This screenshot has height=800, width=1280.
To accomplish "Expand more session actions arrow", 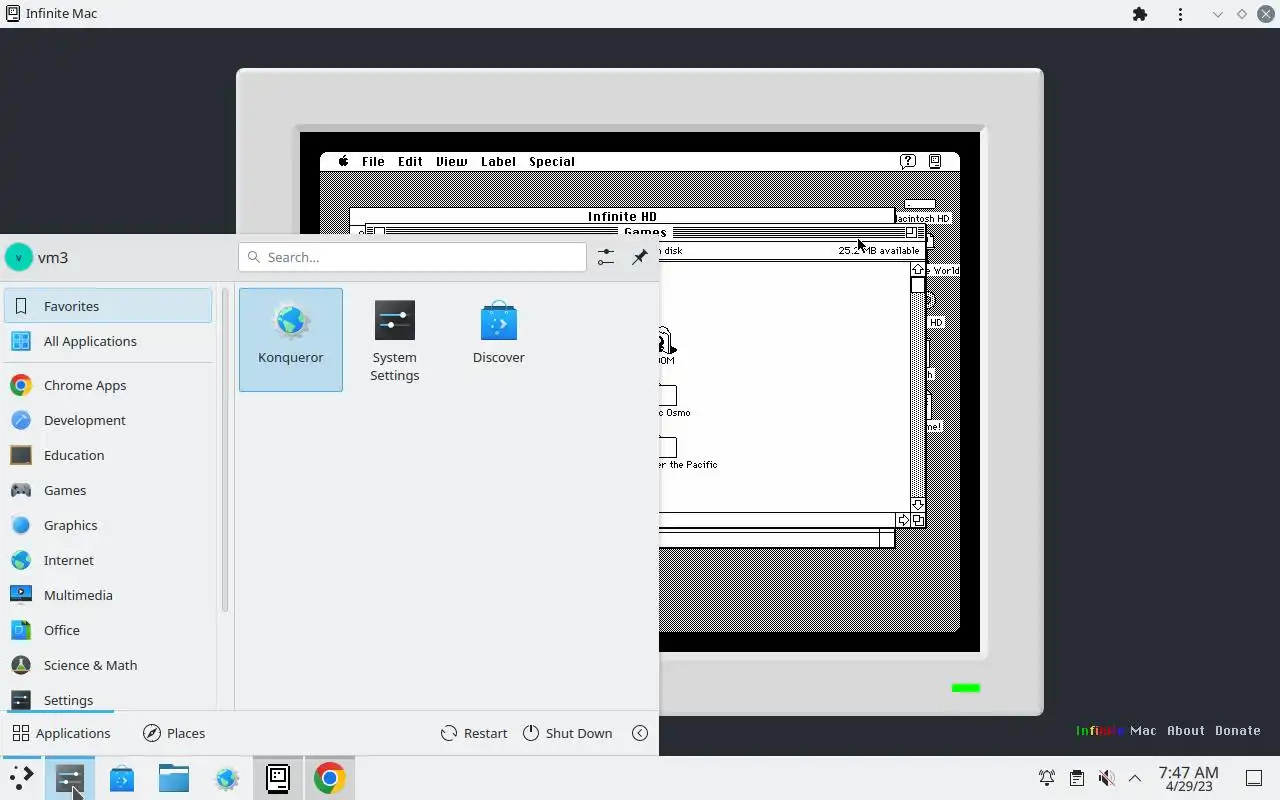I will (640, 733).
